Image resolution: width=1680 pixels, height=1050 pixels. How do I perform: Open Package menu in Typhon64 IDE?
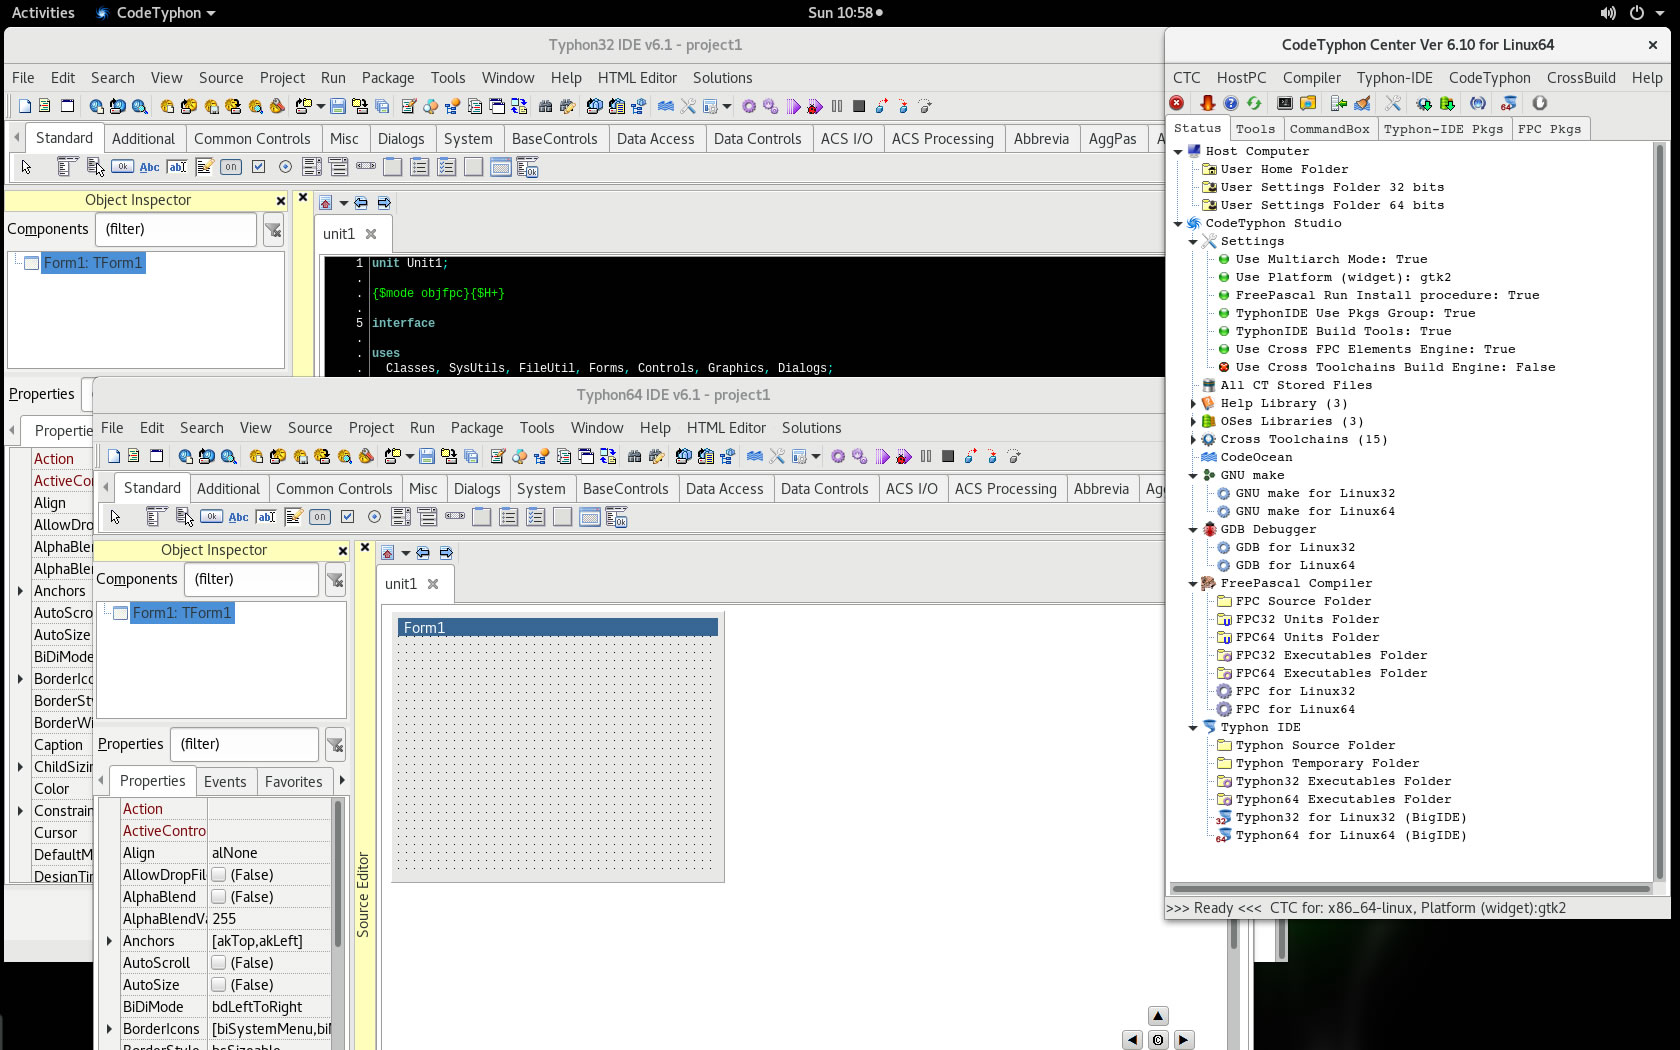coord(477,428)
